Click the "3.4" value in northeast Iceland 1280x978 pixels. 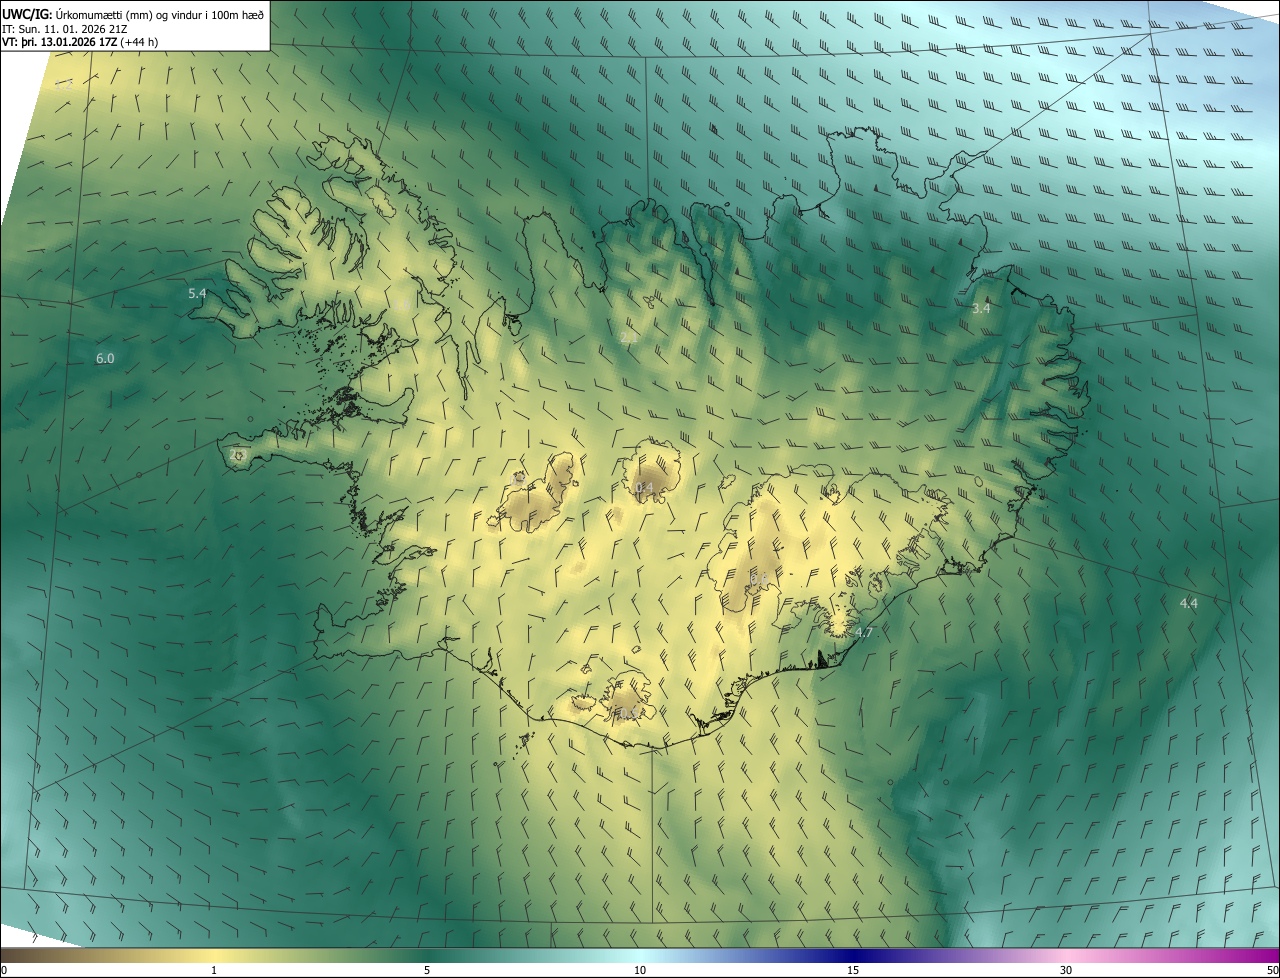(981, 308)
